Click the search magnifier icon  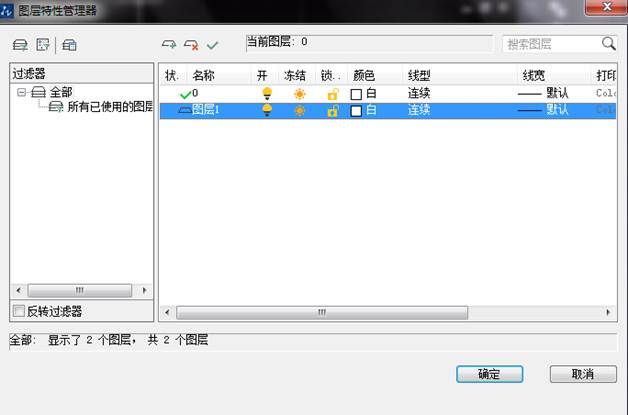tap(608, 44)
